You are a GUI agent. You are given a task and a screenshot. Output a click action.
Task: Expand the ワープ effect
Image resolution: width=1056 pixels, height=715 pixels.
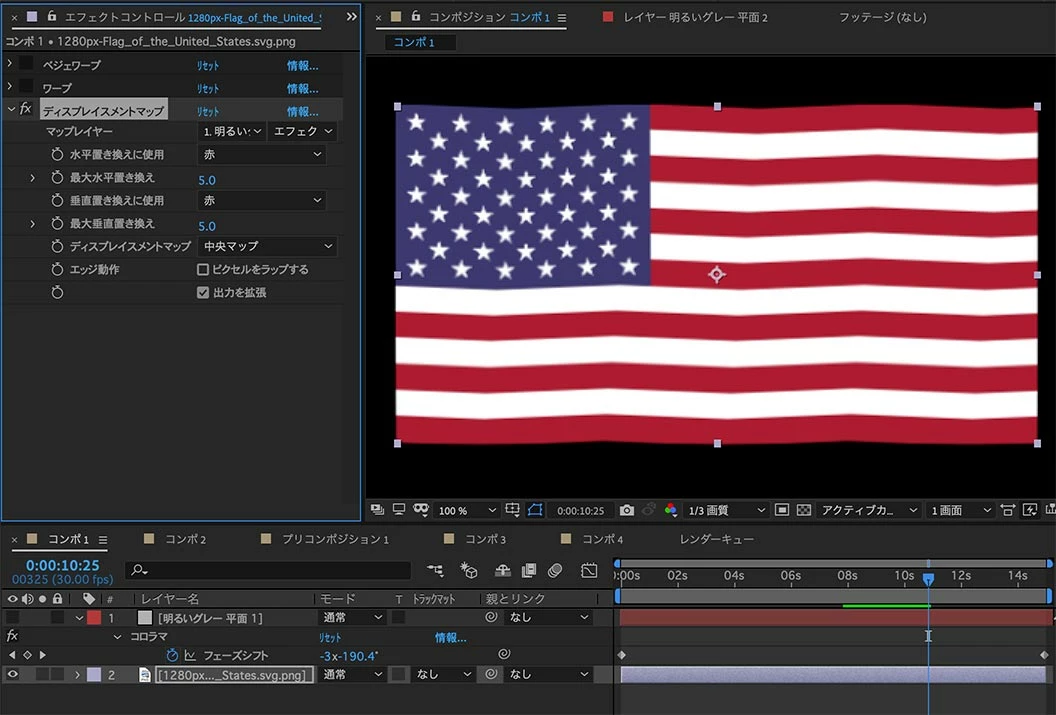pos(9,86)
